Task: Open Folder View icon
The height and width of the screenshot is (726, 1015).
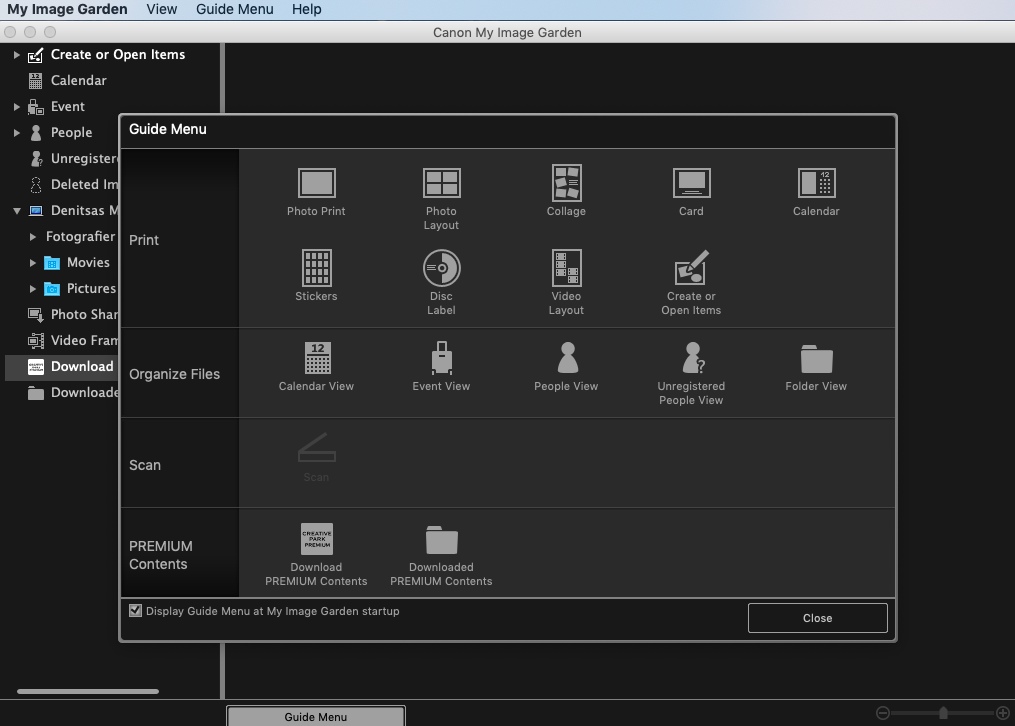Action: pyautogui.click(x=816, y=359)
